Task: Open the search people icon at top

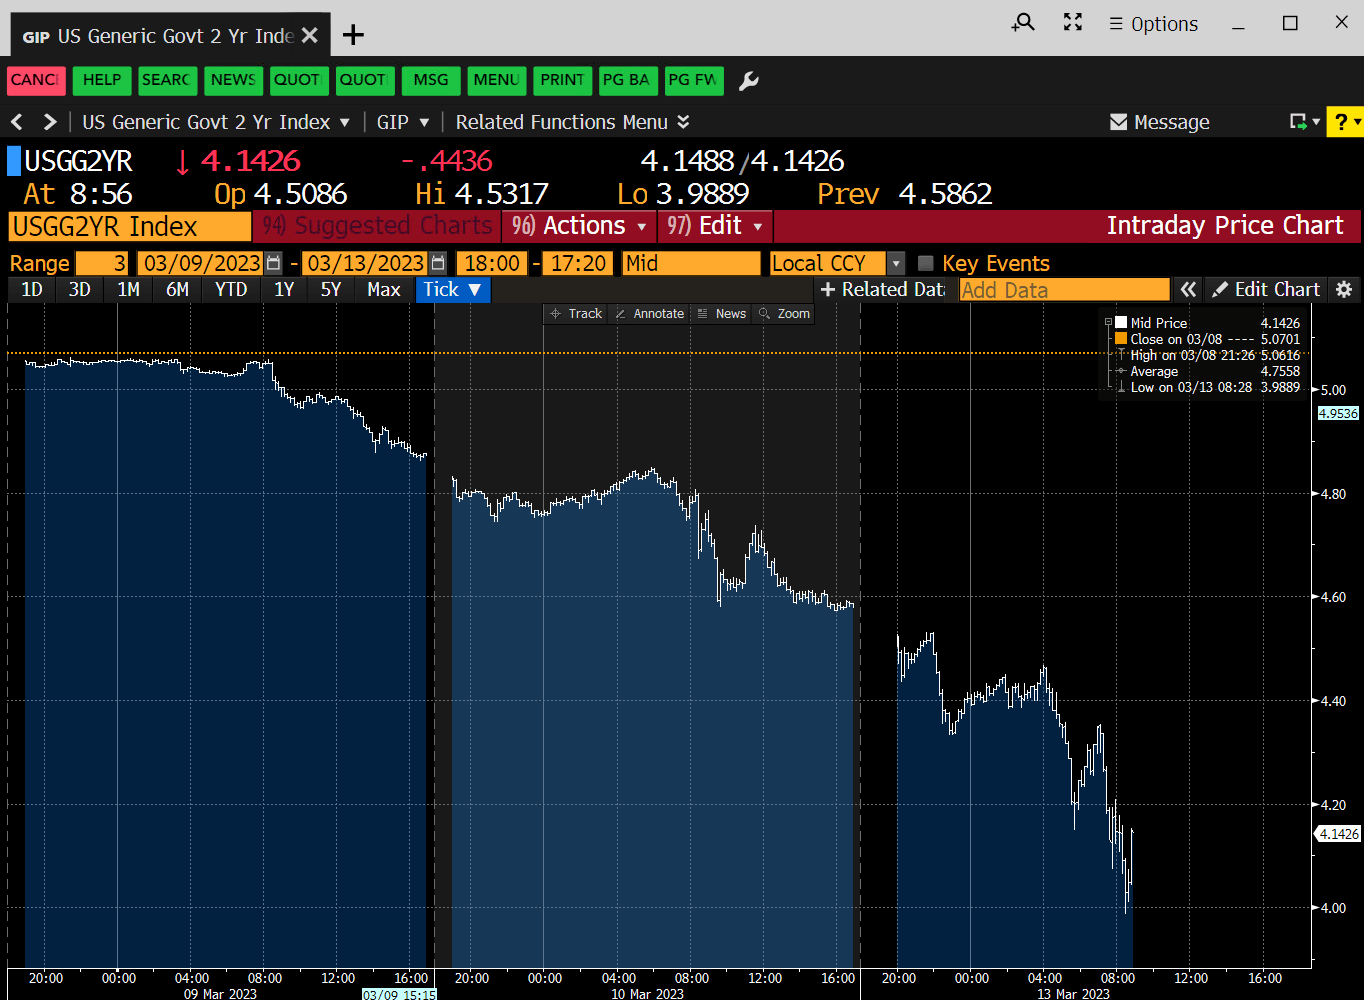Action: tap(1022, 23)
